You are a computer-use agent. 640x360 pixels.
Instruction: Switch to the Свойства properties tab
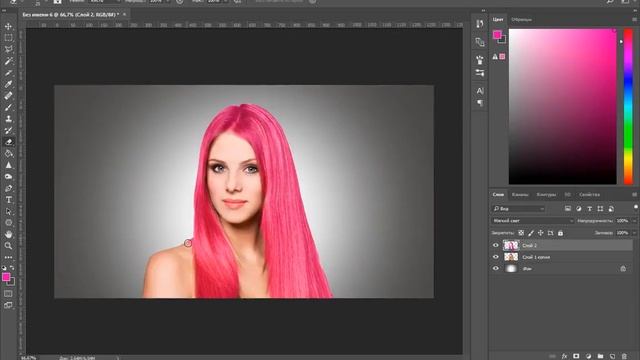point(589,195)
